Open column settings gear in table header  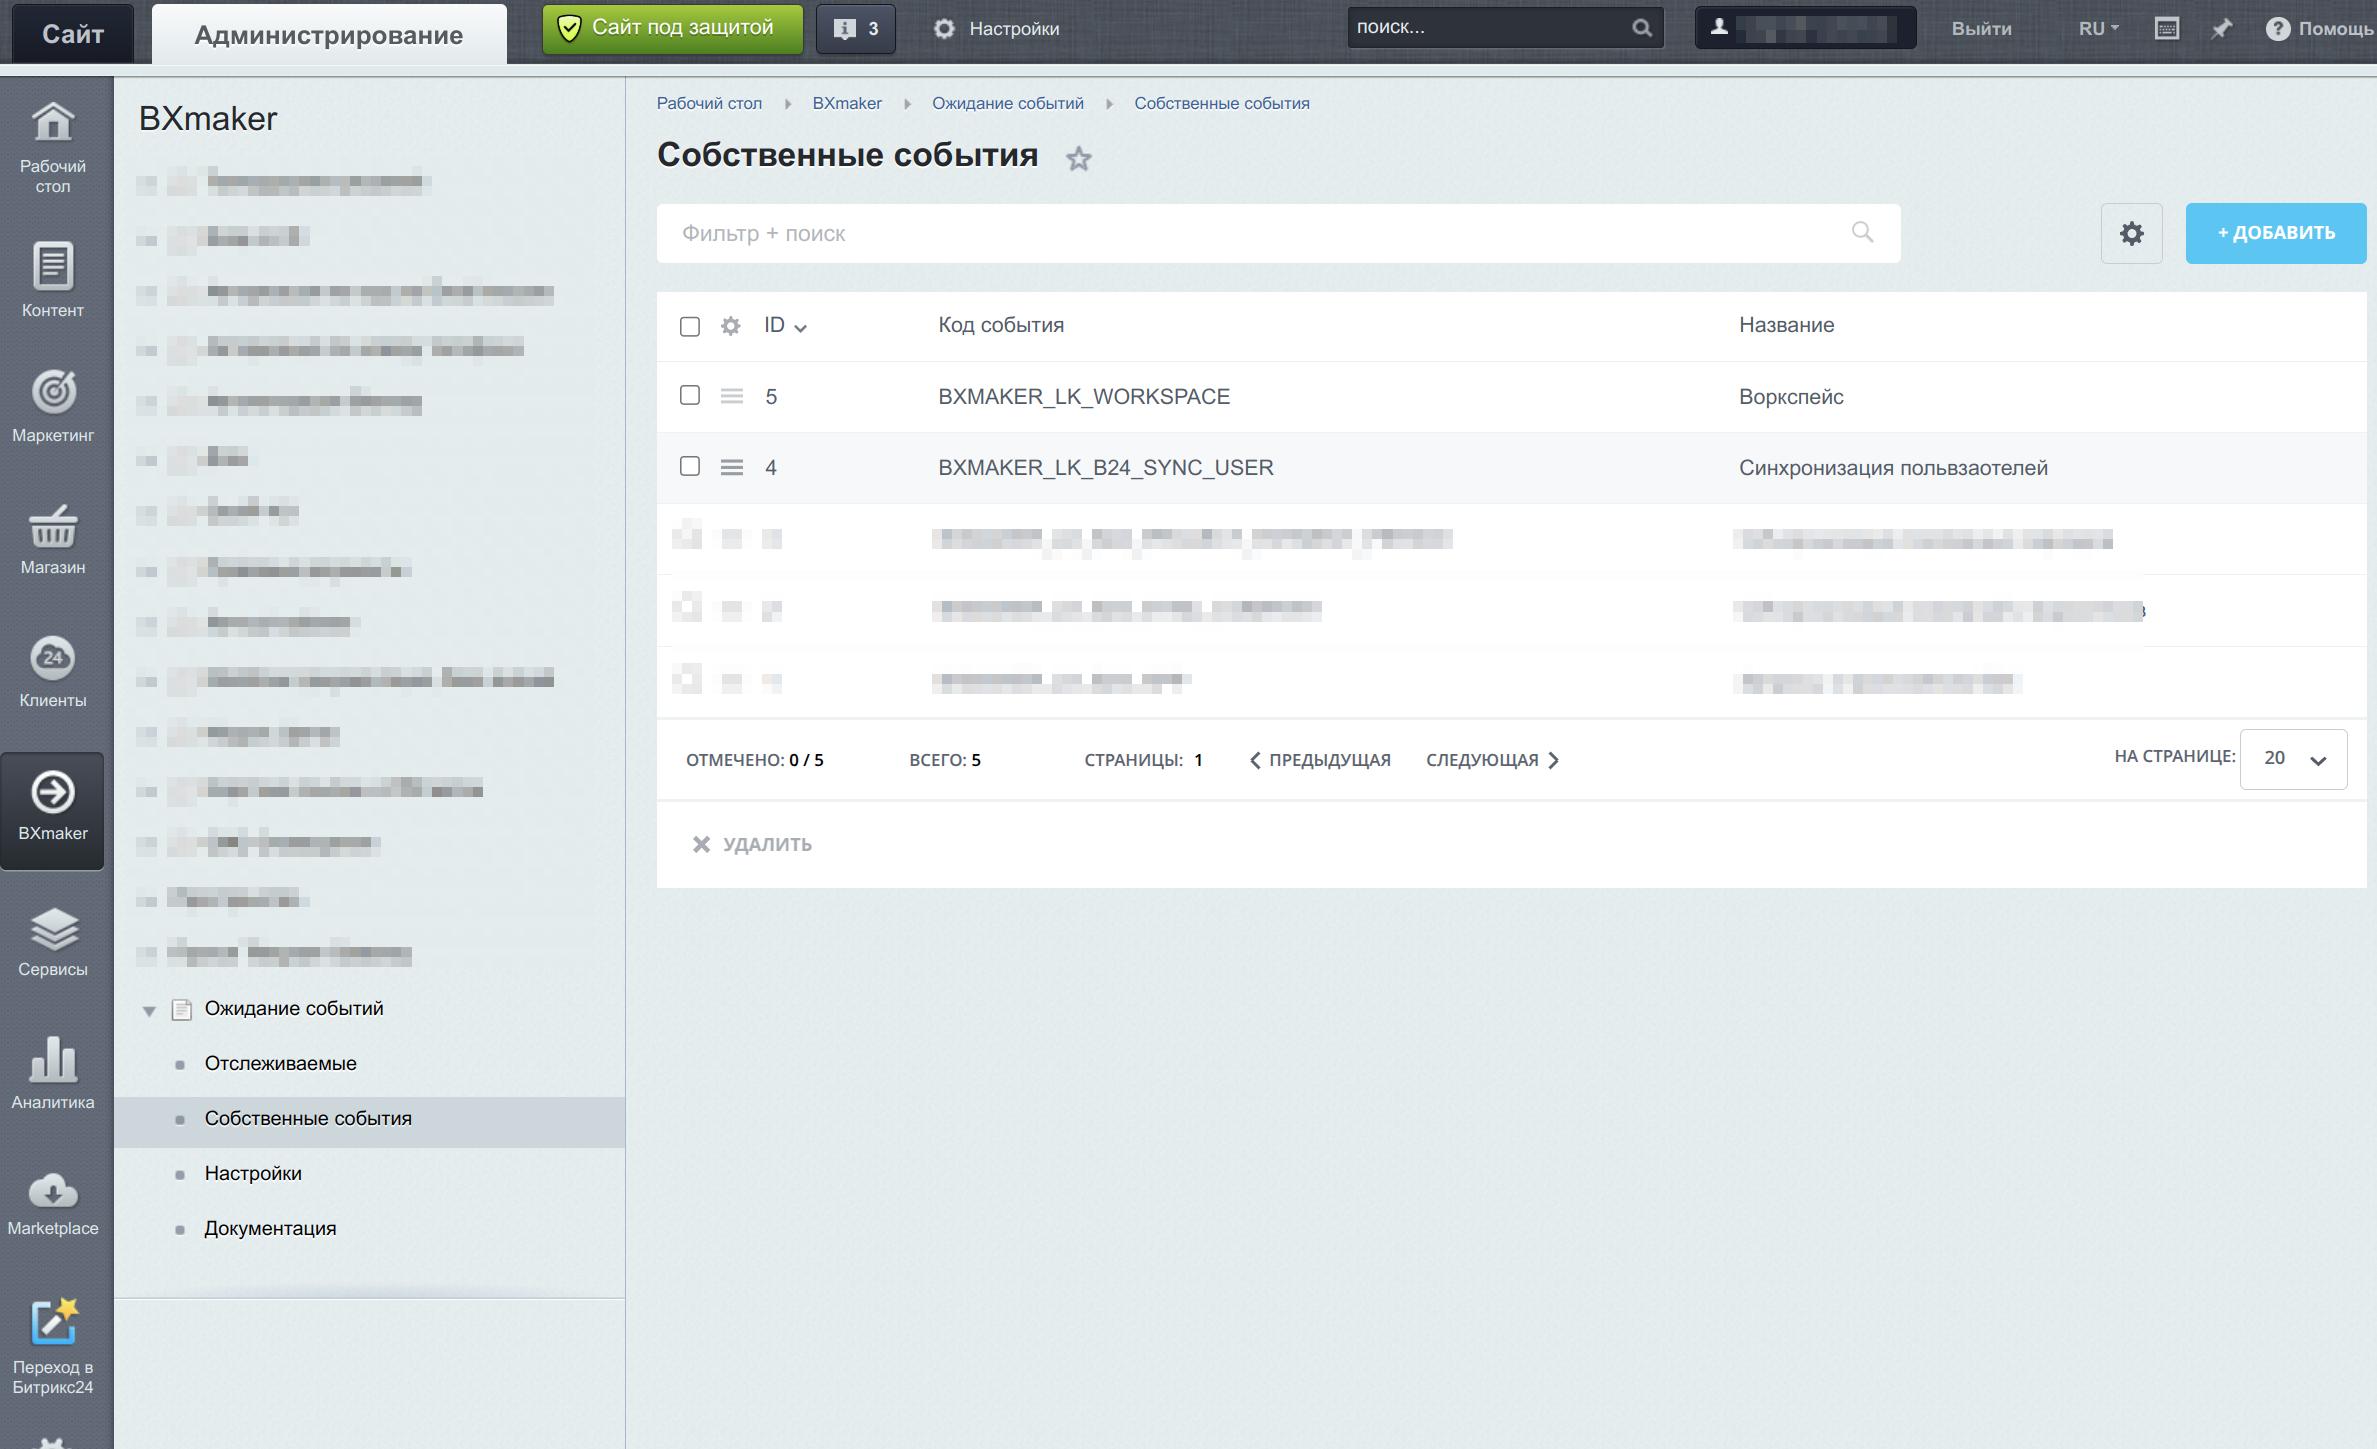tap(731, 326)
